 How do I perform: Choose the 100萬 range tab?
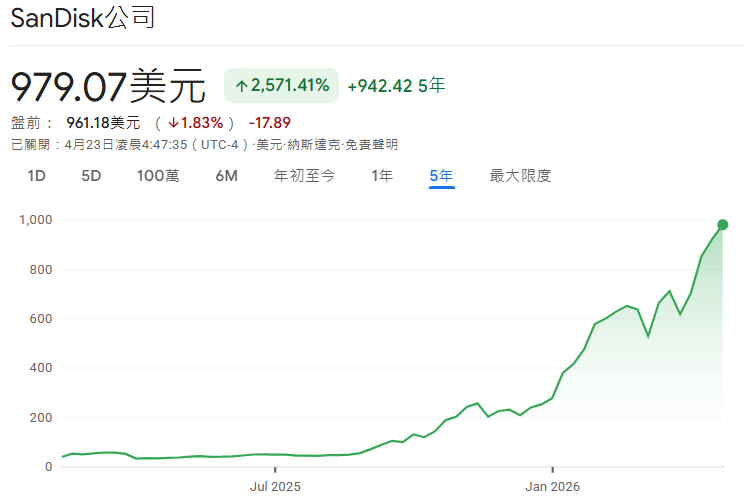coord(158,176)
